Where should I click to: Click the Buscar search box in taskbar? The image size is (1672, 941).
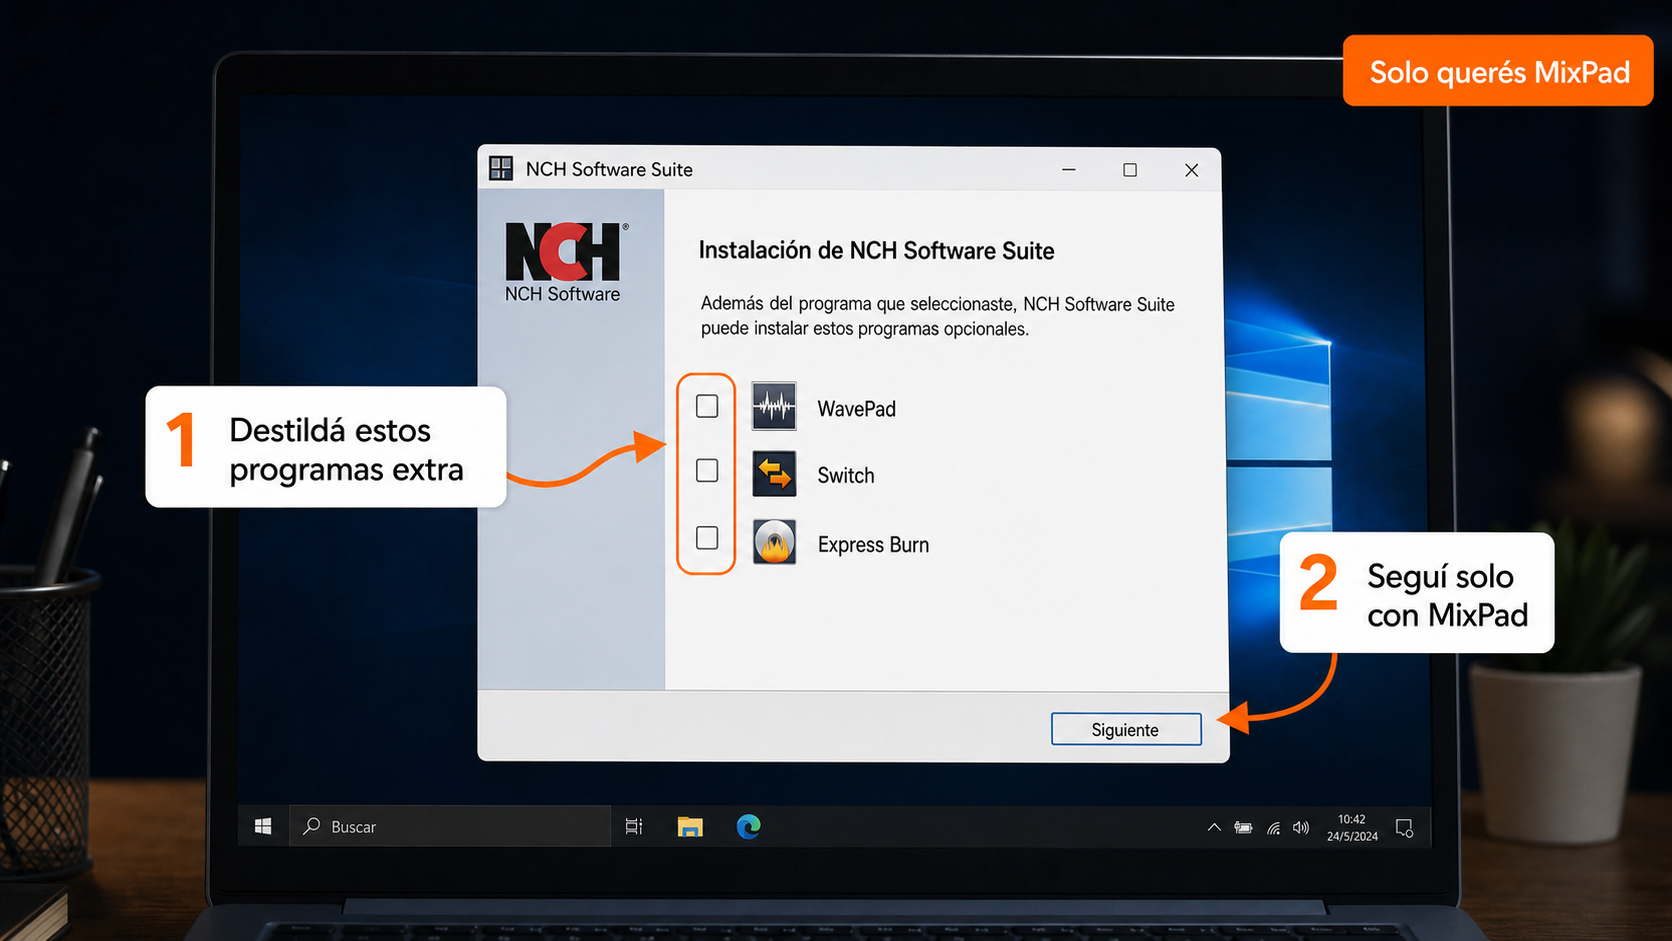click(x=450, y=827)
